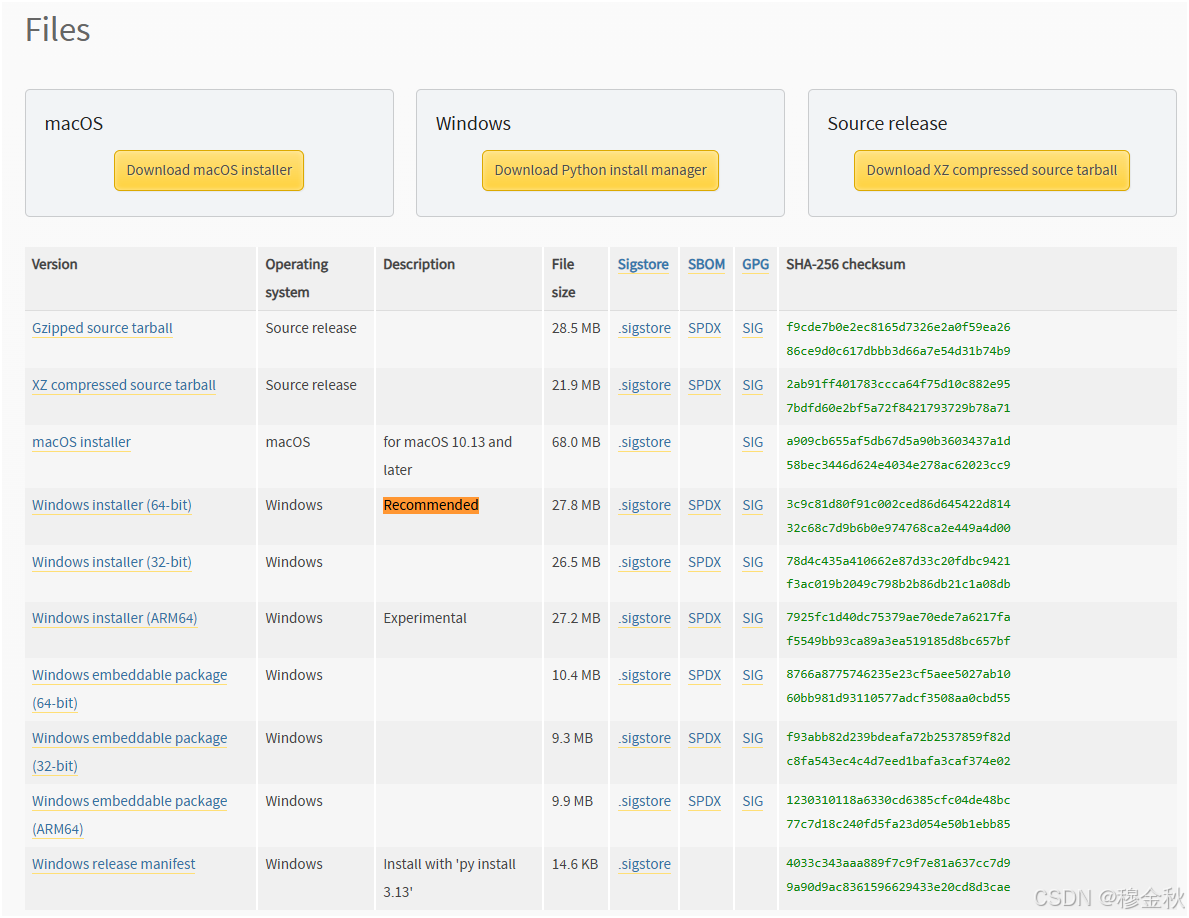Open .sigstore for embeddable package (ARM64)
Viewport: 1189px width, 918px height.
(644, 801)
